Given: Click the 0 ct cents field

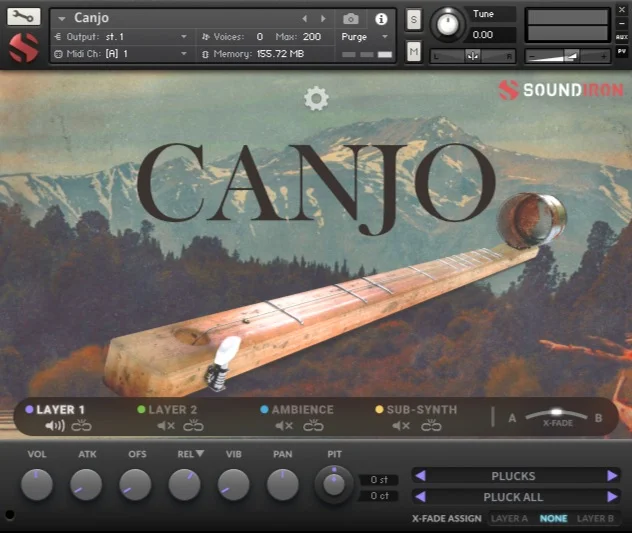Looking at the screenshot, I should [379, 496].
